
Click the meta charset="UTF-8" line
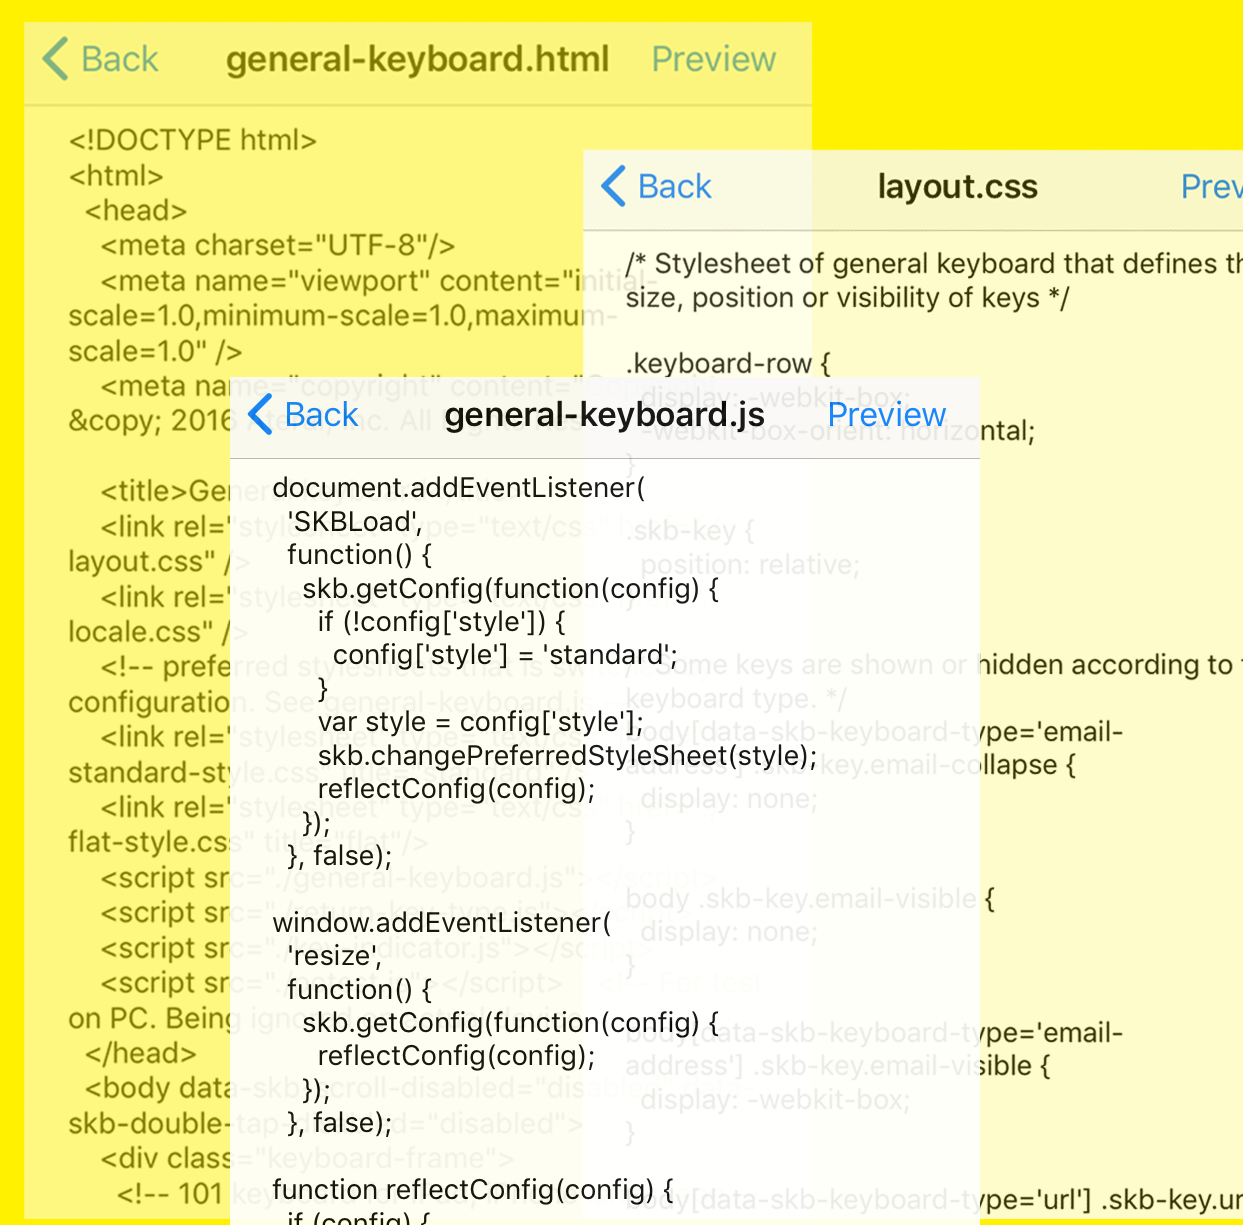point(278,246)
